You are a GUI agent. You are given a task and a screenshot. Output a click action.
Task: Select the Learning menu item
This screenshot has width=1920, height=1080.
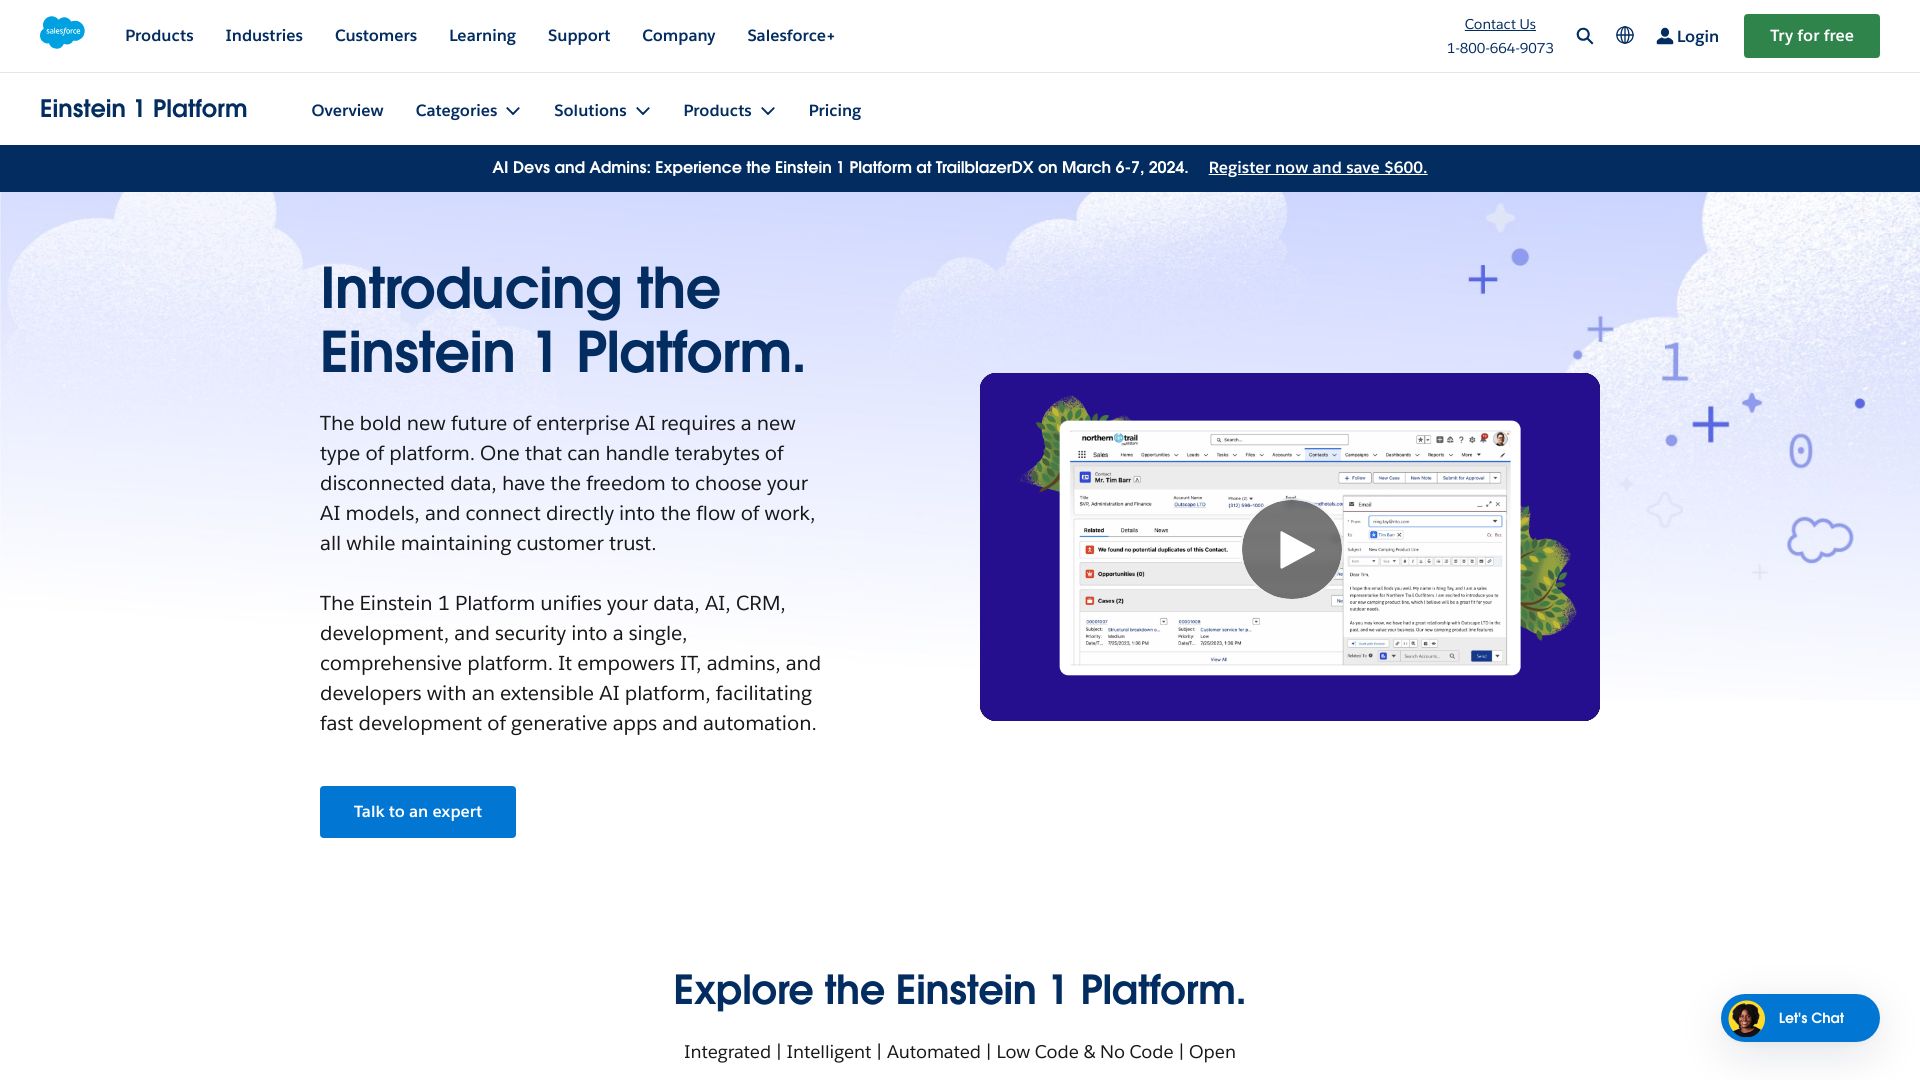[x=483, y=36]
